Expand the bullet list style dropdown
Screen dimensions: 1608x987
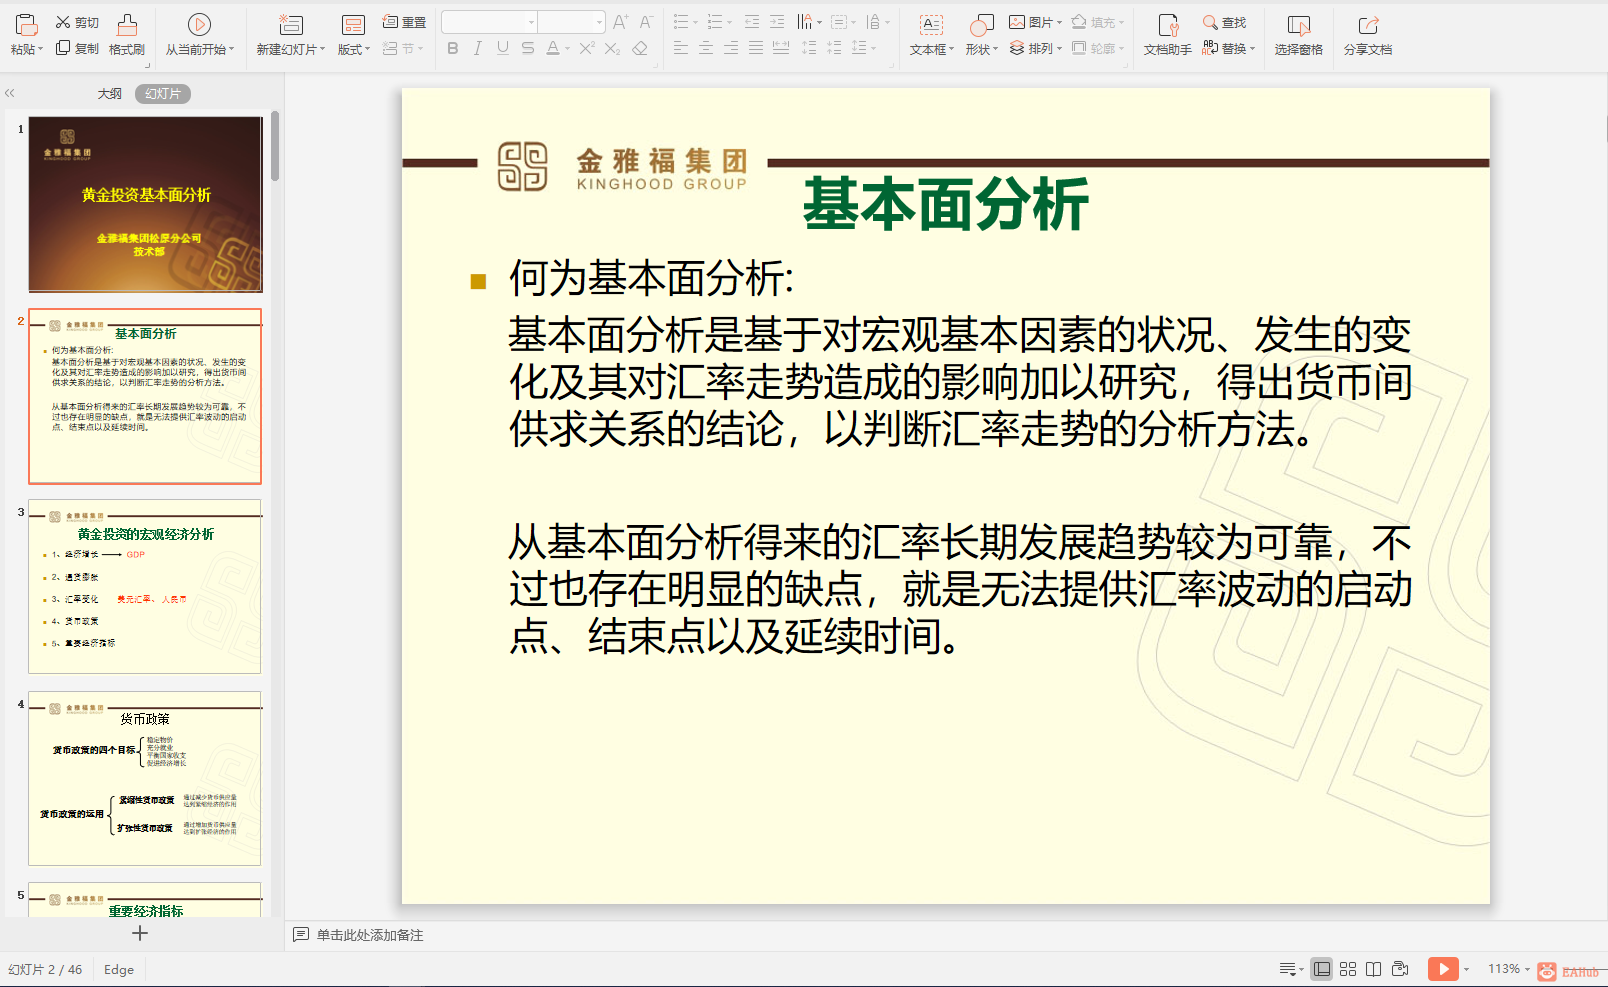(x=697, y=20)
